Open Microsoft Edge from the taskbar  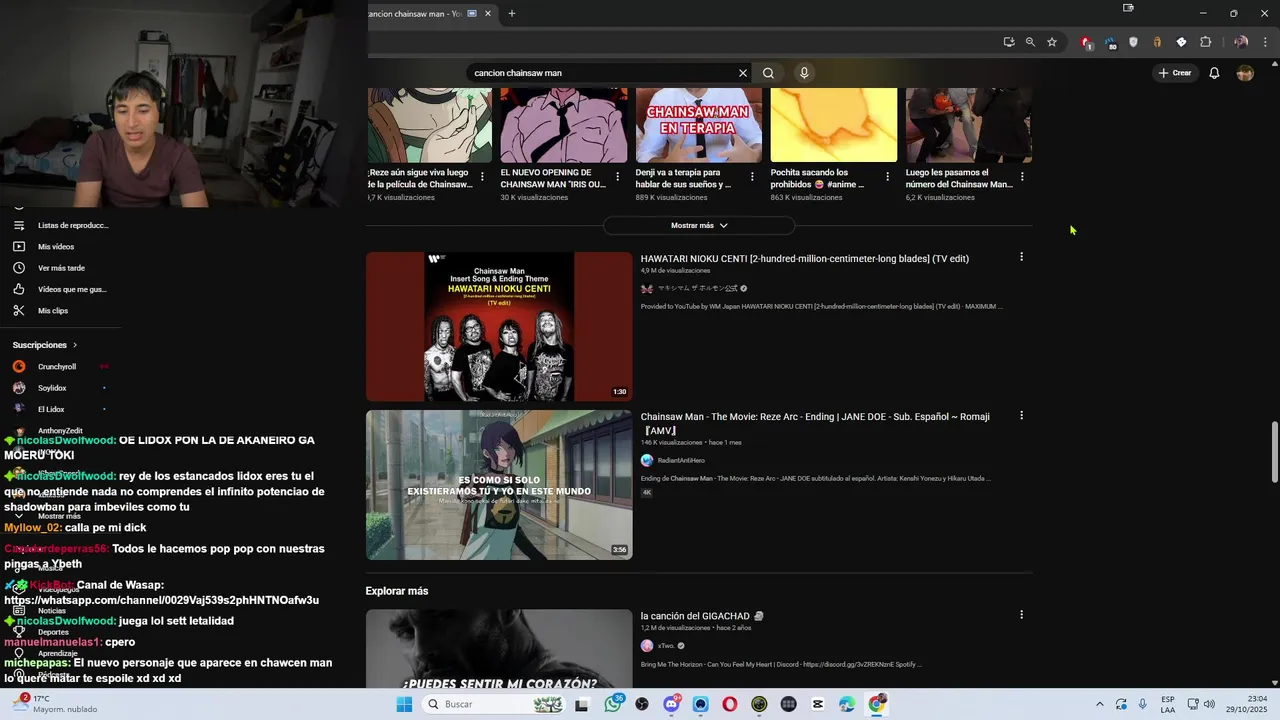[847, 704]
